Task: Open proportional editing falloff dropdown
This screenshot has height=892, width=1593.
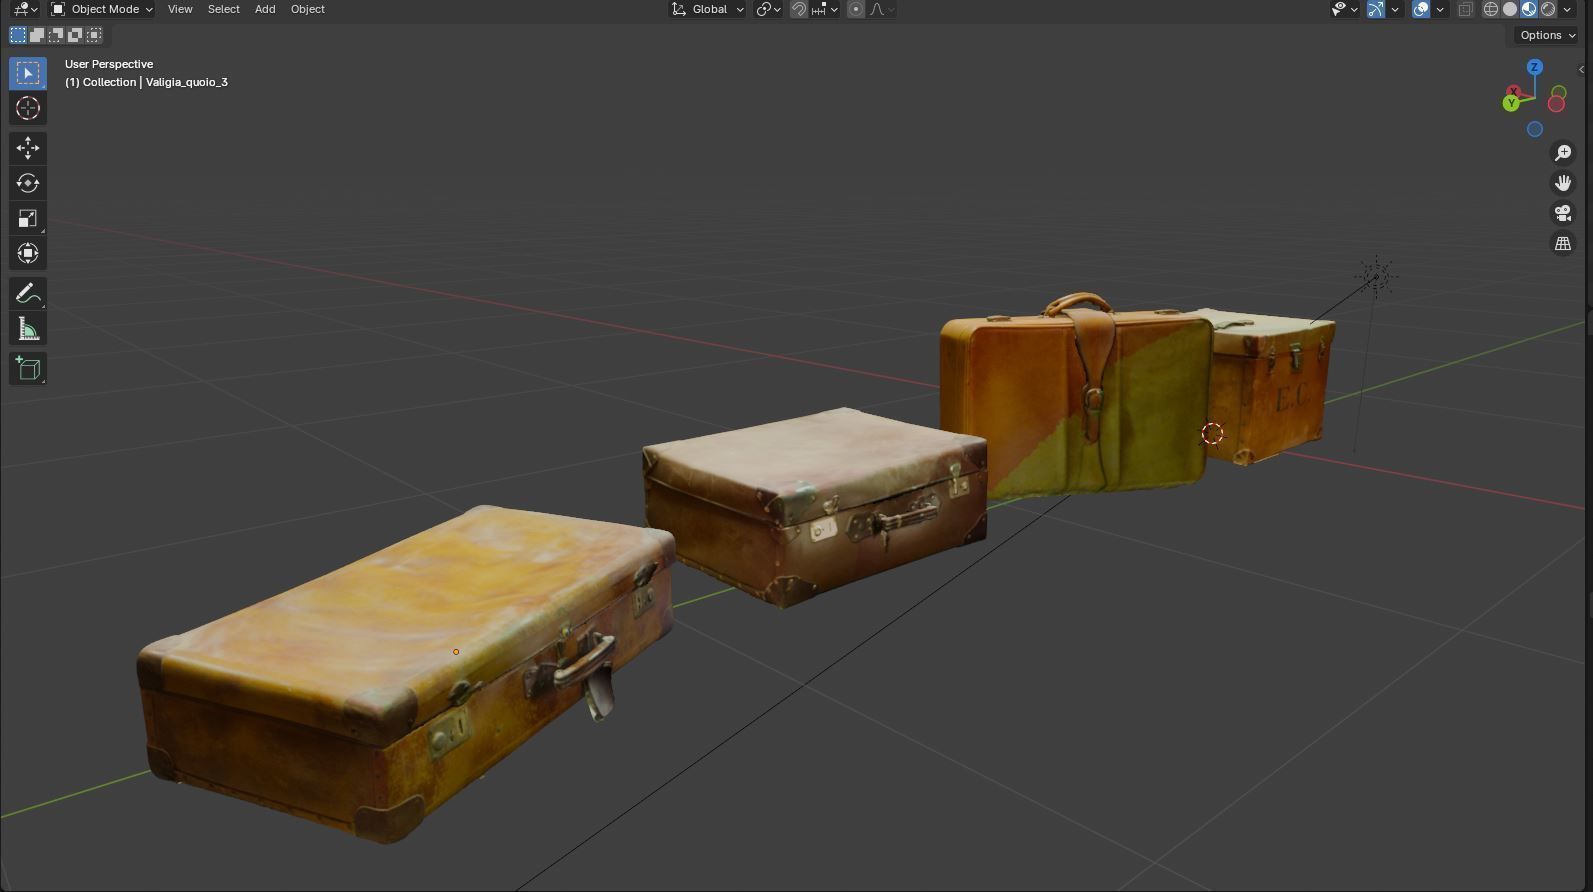Action: coord(883,9)
